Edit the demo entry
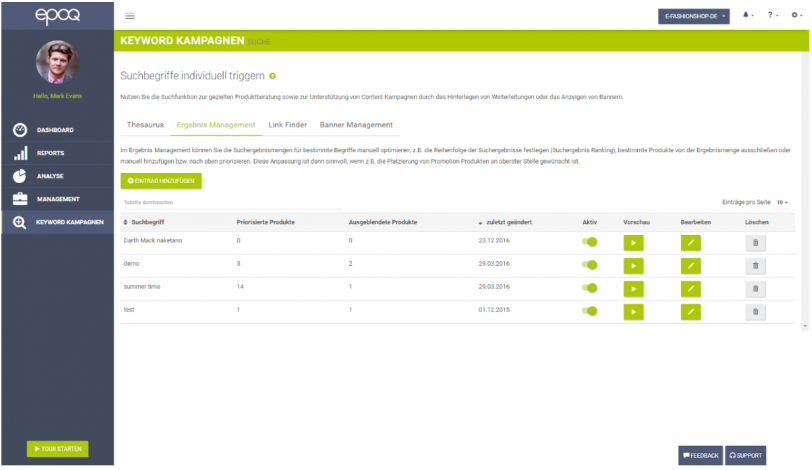Viewport: 812px width, 470px height. (x=691, y=266)
